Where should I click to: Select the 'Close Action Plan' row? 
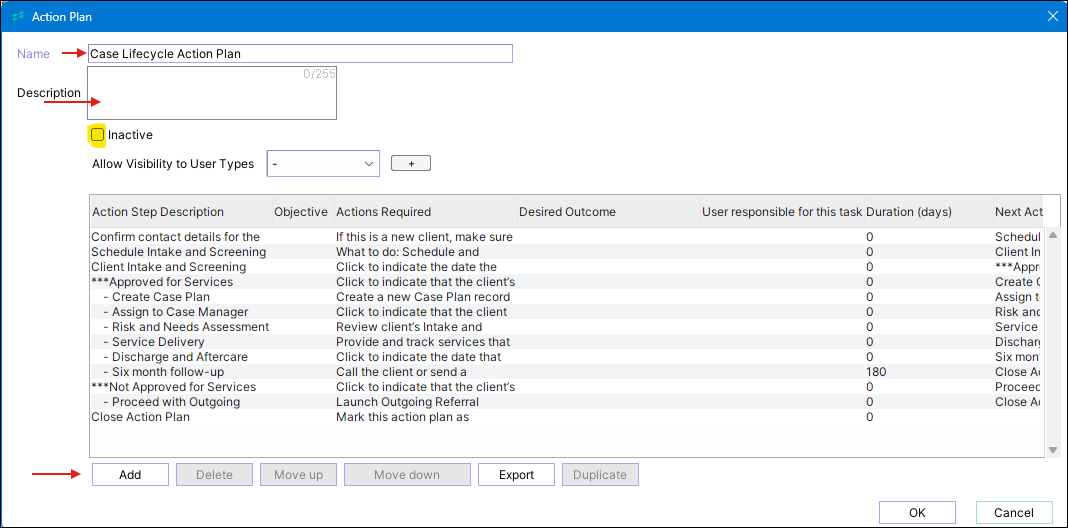pos(566,417)
